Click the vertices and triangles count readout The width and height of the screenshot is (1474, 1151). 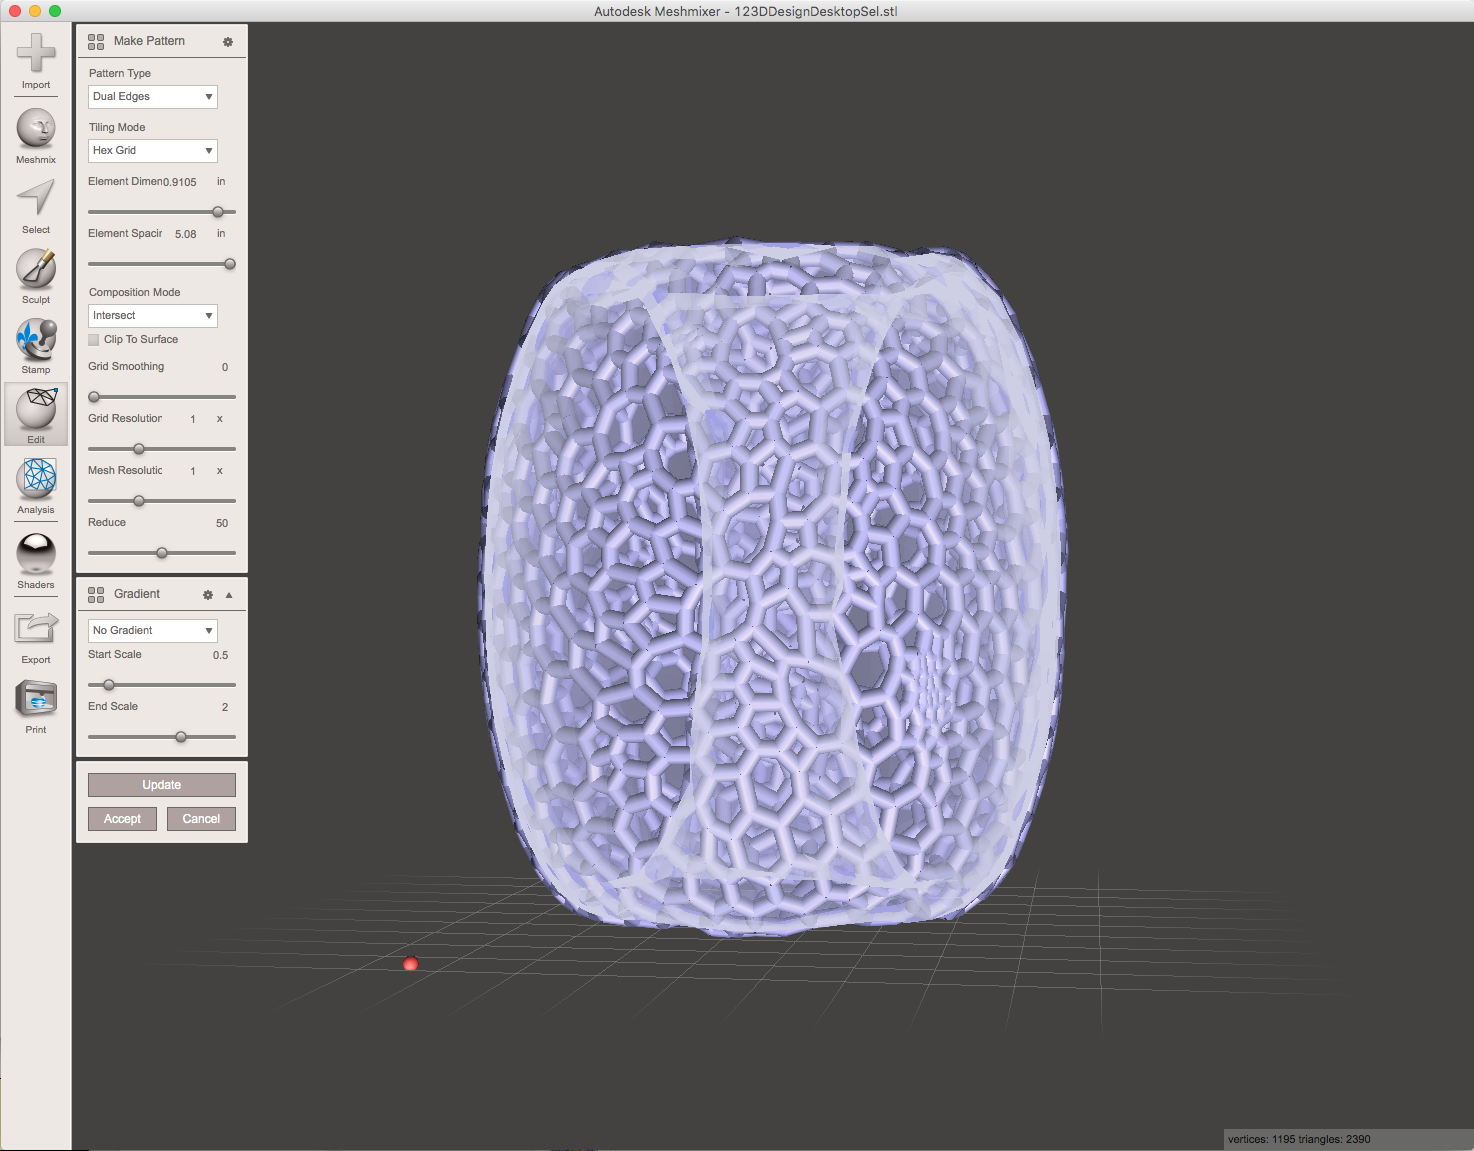point(1299,1139)
